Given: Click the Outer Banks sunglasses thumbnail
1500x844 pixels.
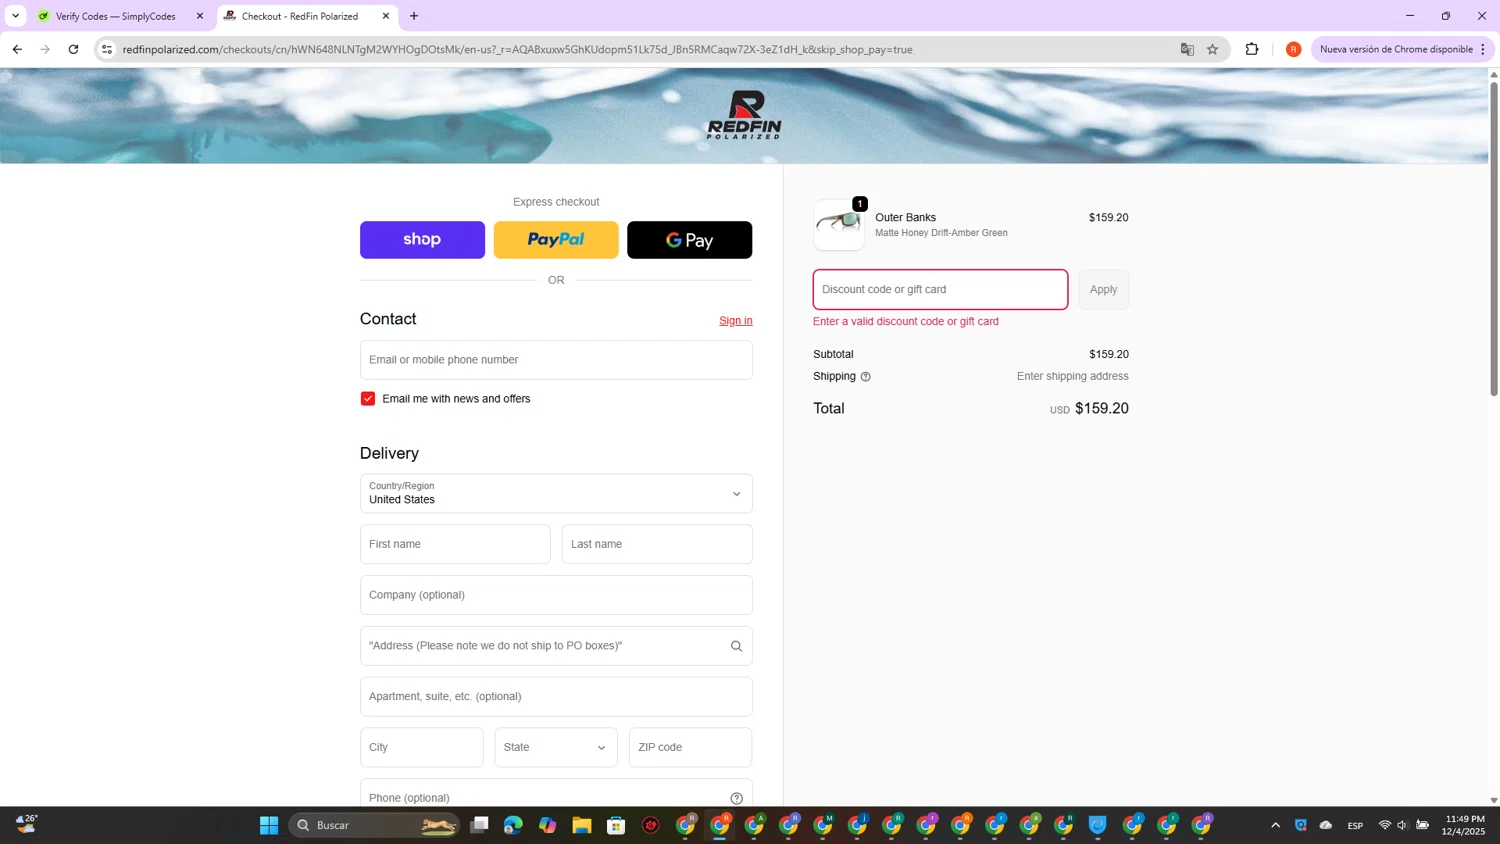Looking at the screenshot, I should pyautogui.click(x=839, y=224).
